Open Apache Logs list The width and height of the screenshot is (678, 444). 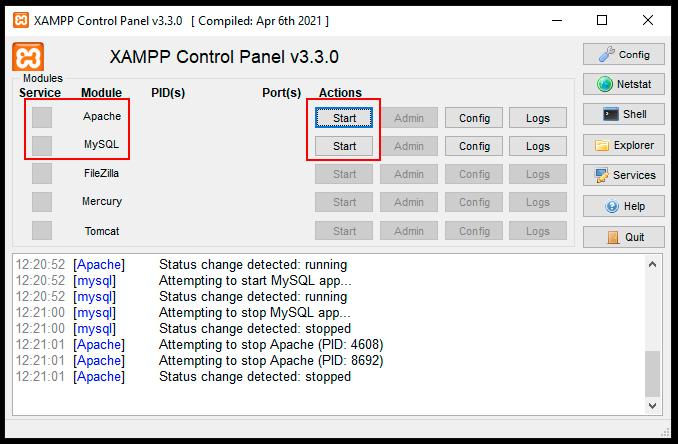(x=537, y=118)
